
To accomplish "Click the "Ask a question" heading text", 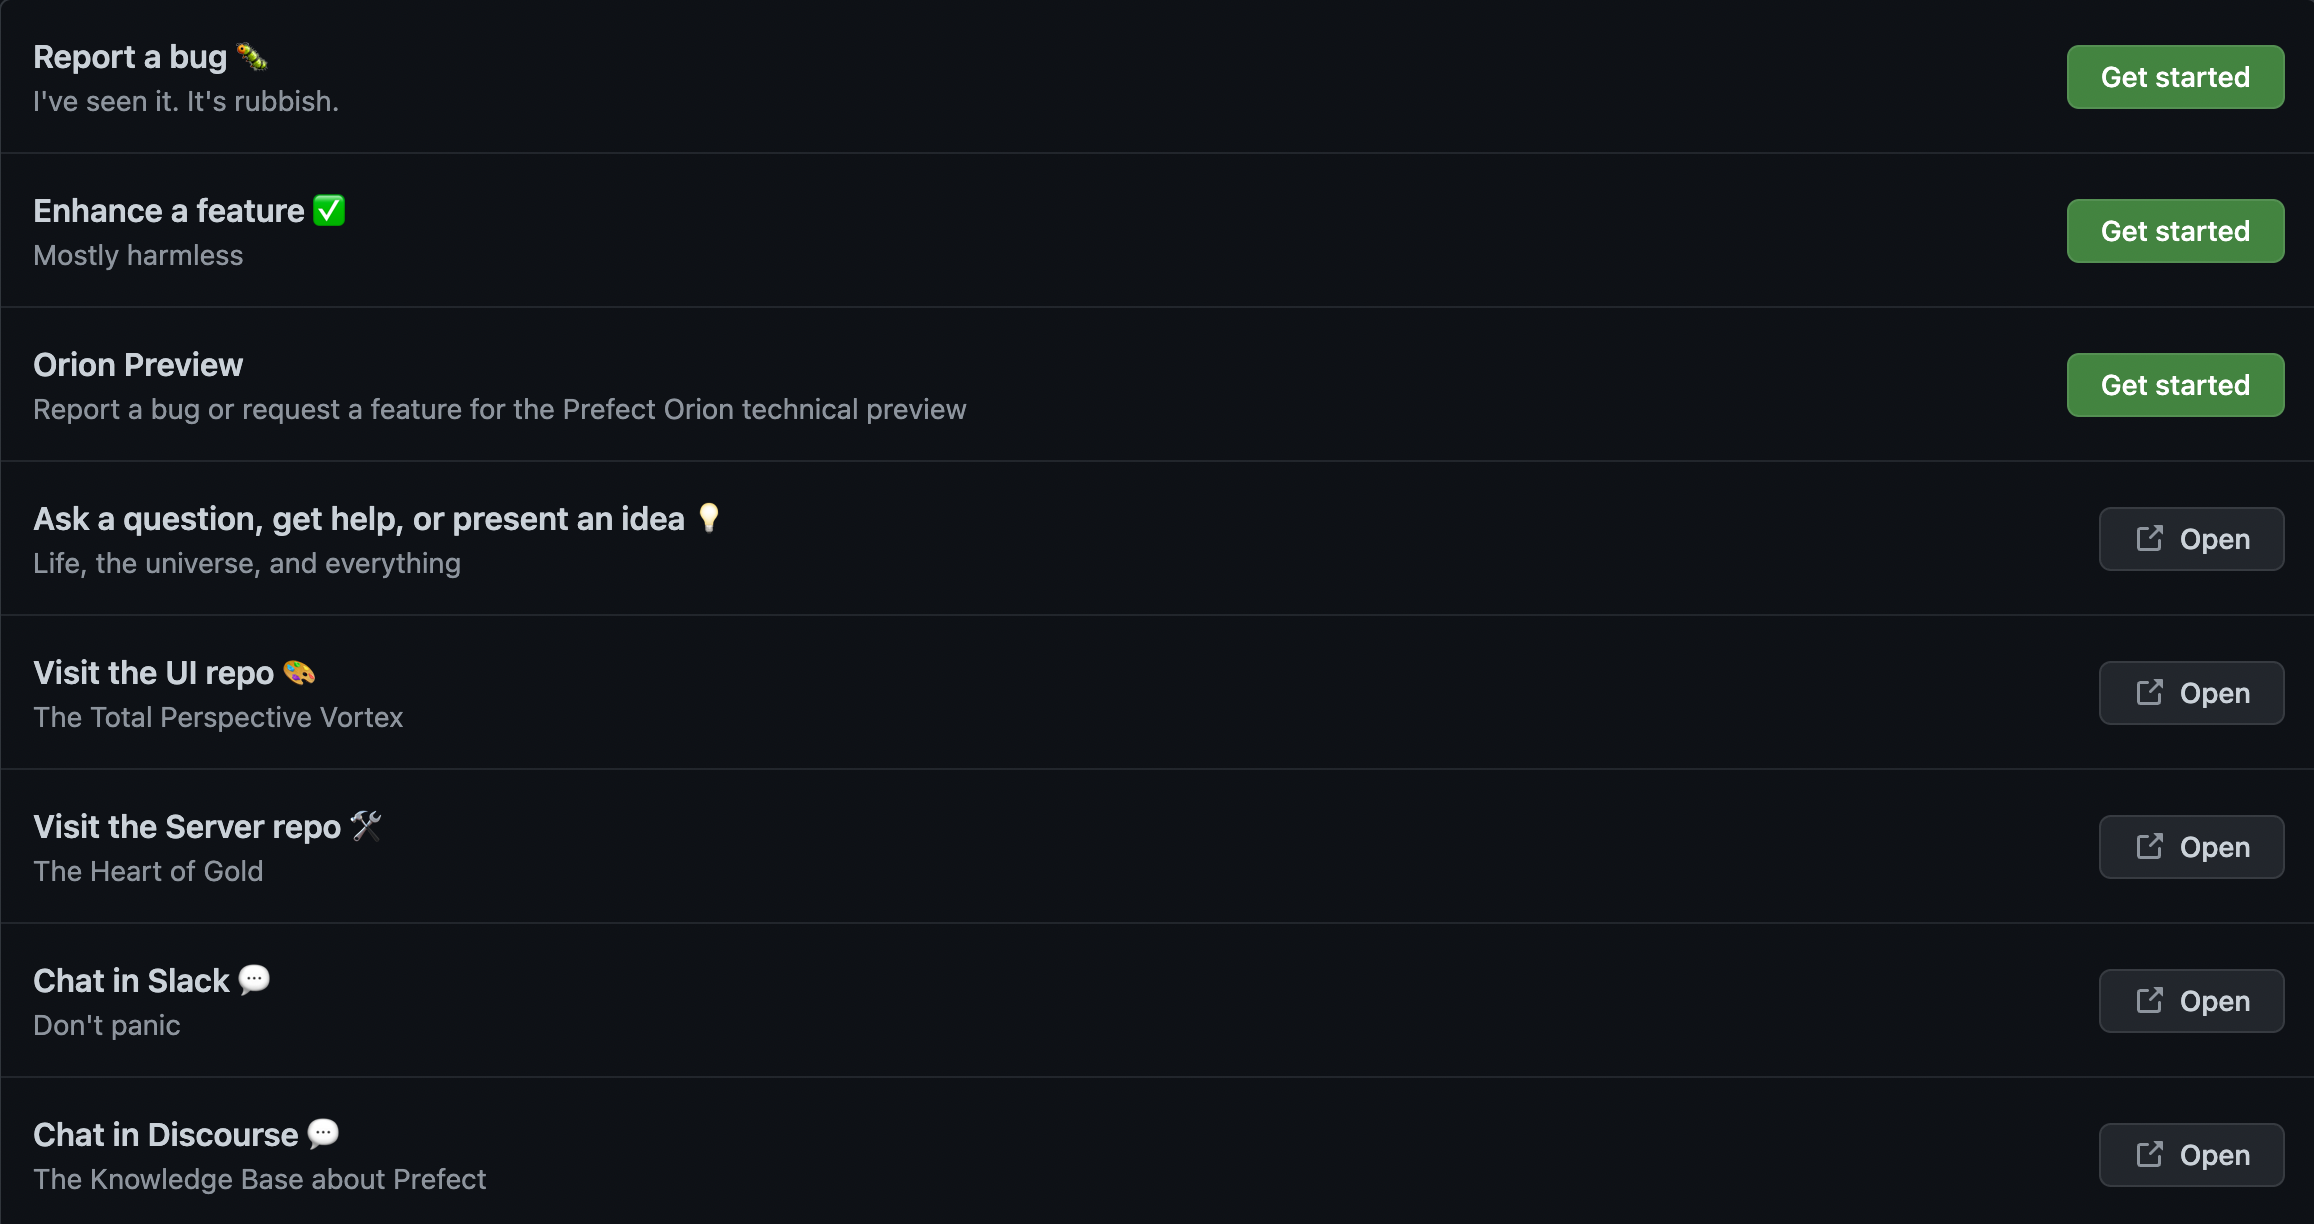I will pos(360,518).
